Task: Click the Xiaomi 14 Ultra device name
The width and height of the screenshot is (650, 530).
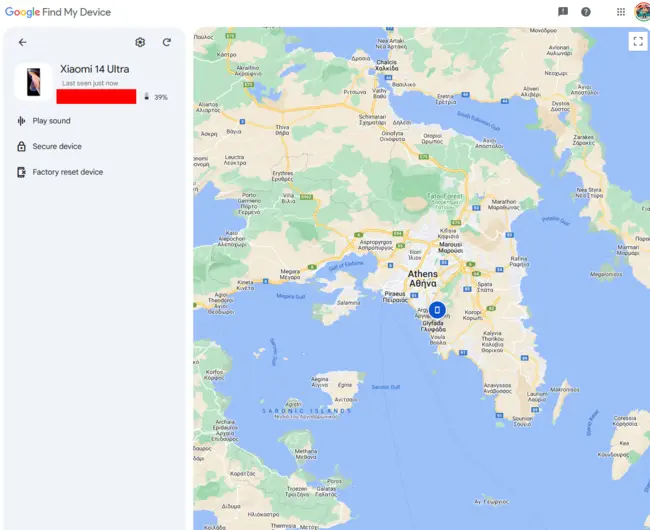Action: point(95,69)
